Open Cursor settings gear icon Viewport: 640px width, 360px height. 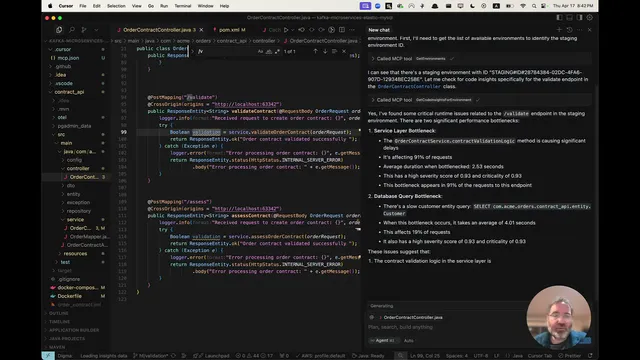(589, 18)
